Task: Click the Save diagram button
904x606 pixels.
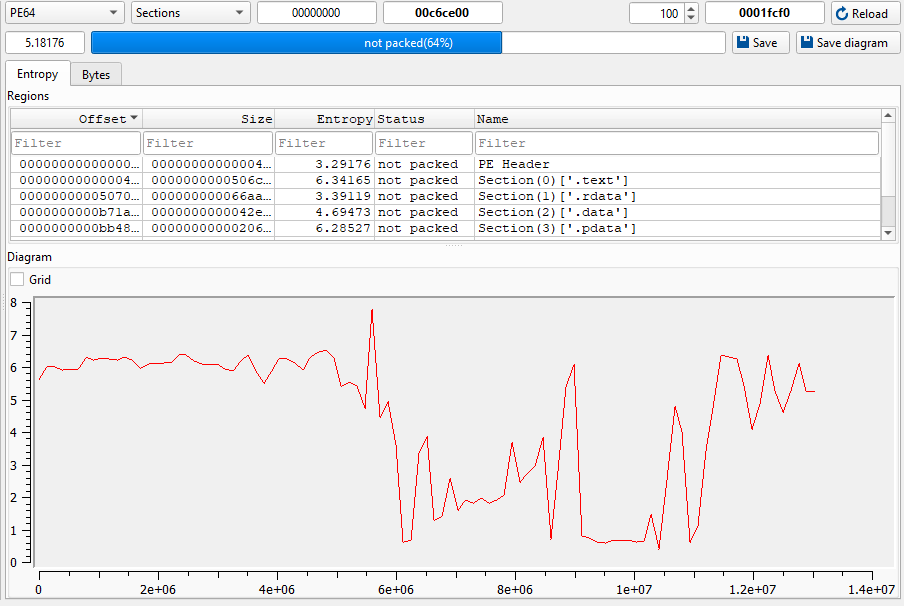Action: [x=848, y=43]
